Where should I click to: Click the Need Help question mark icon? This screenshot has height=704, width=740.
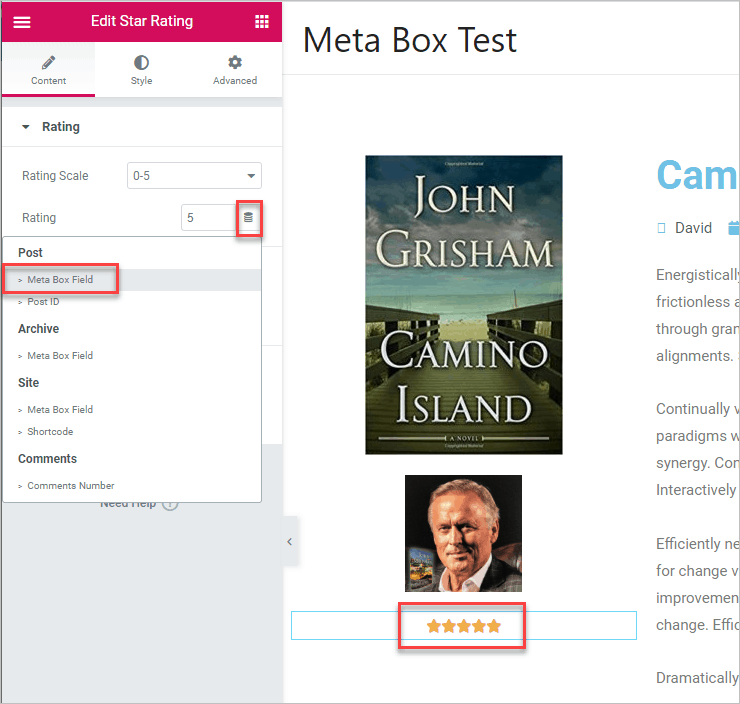pos(170,503)
